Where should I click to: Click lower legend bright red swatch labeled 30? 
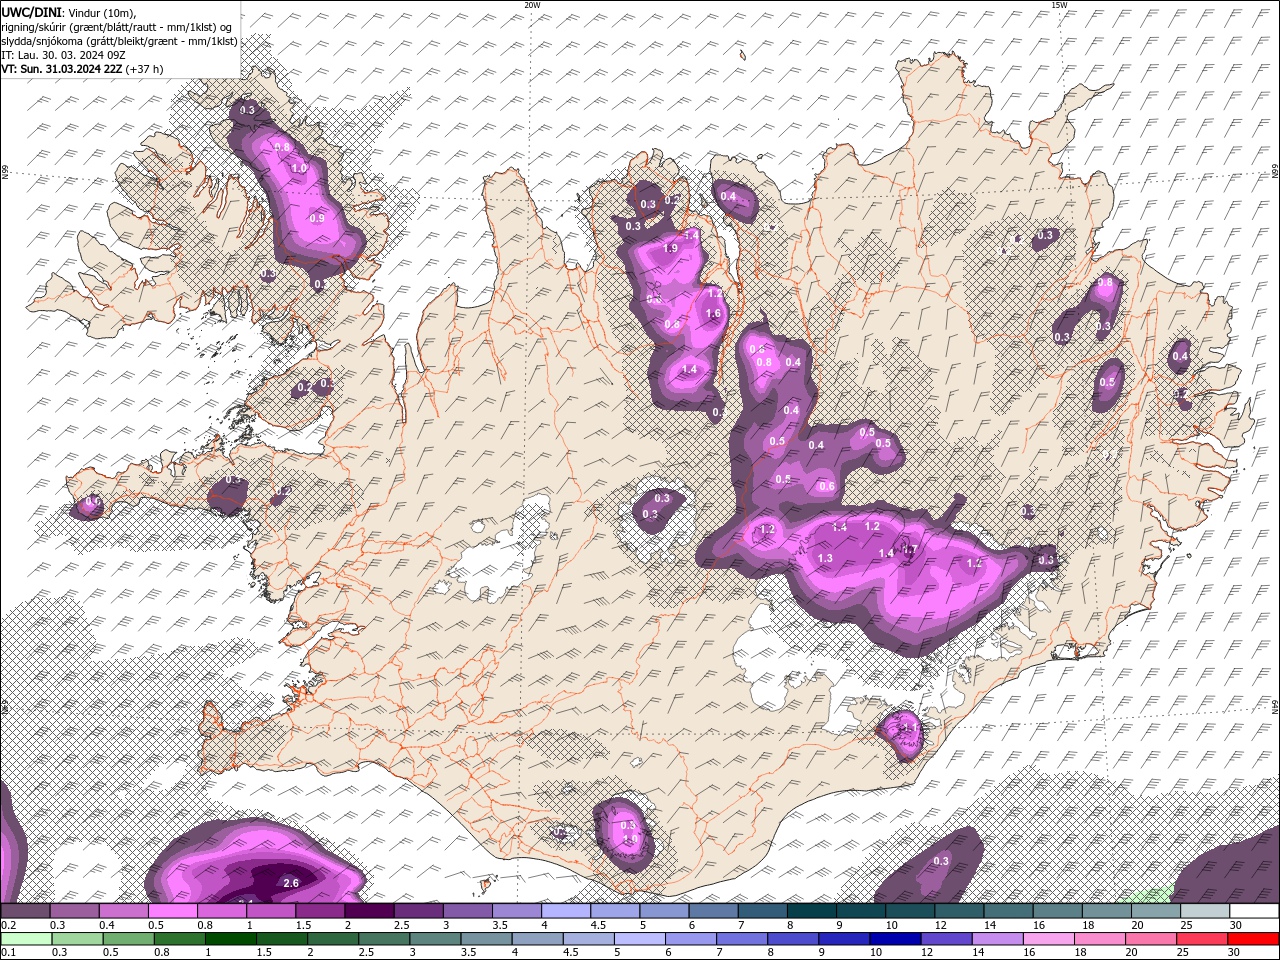click(x=1251, y=939)
